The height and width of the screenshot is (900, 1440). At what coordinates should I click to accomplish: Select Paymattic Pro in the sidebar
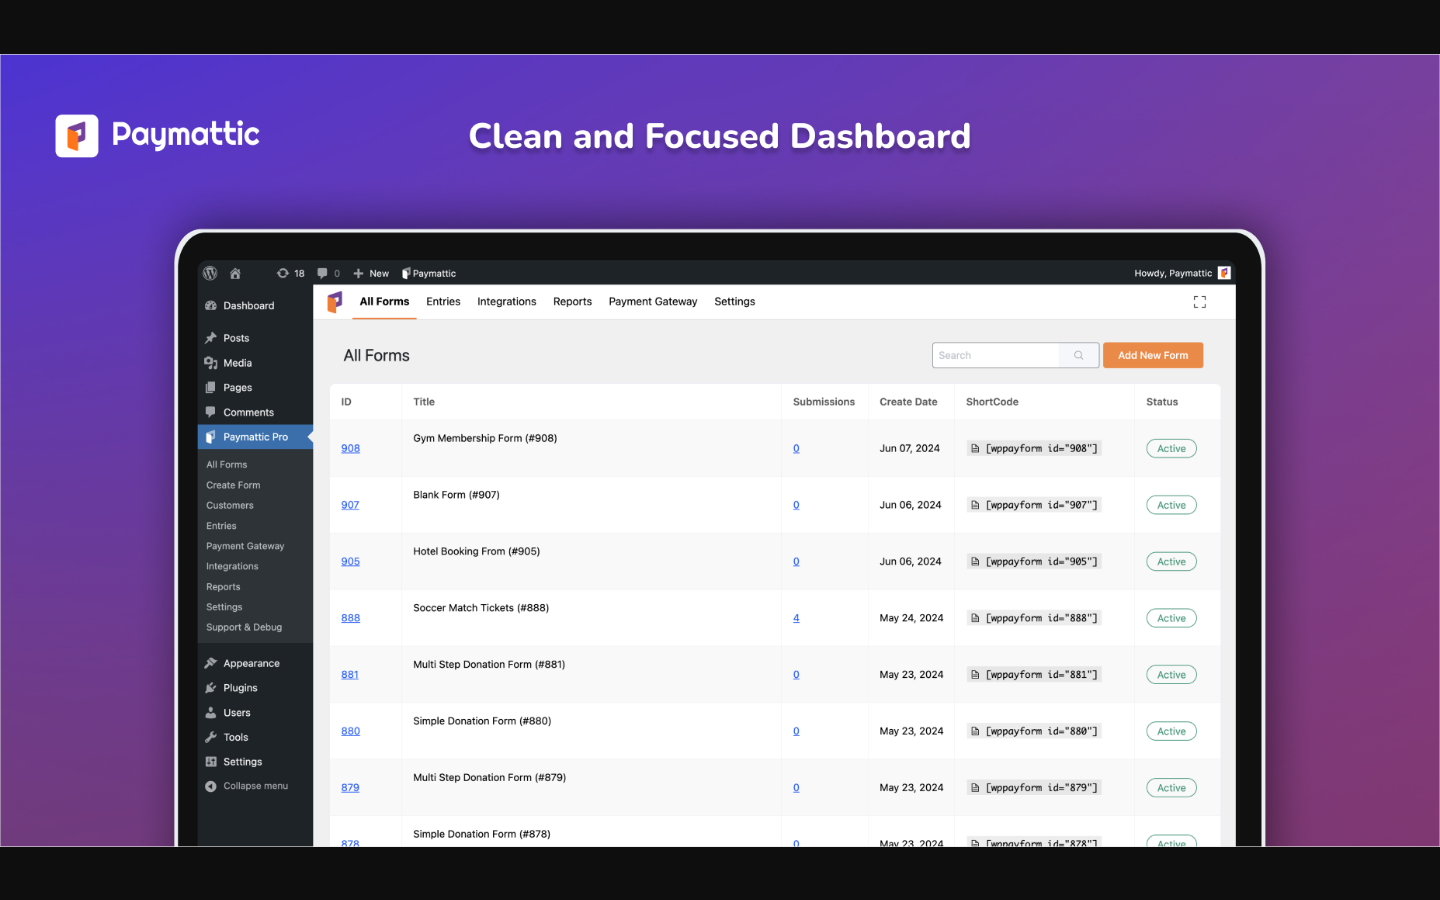click(x=255, y=437)
